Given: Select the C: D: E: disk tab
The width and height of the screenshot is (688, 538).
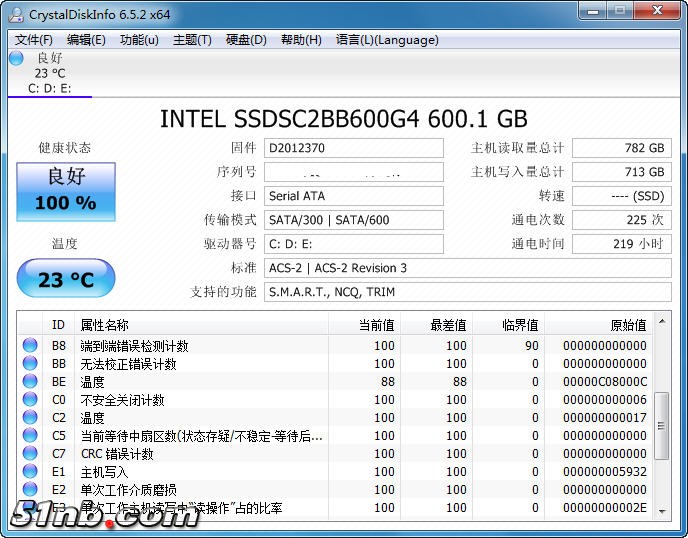Looking at the screenshot, I should [x=48, y=88].
